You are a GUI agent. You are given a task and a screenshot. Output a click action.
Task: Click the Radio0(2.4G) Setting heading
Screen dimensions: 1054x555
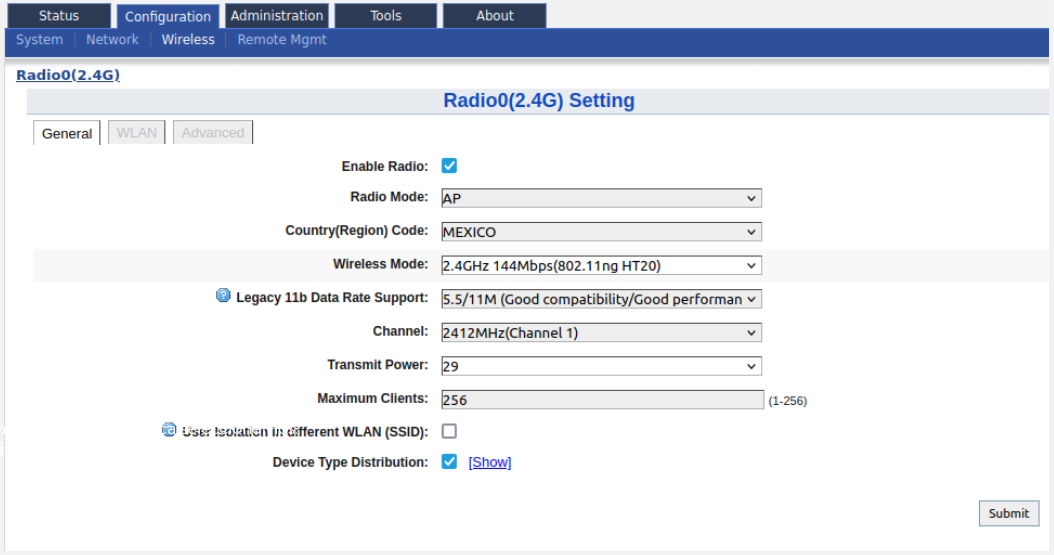538,101
